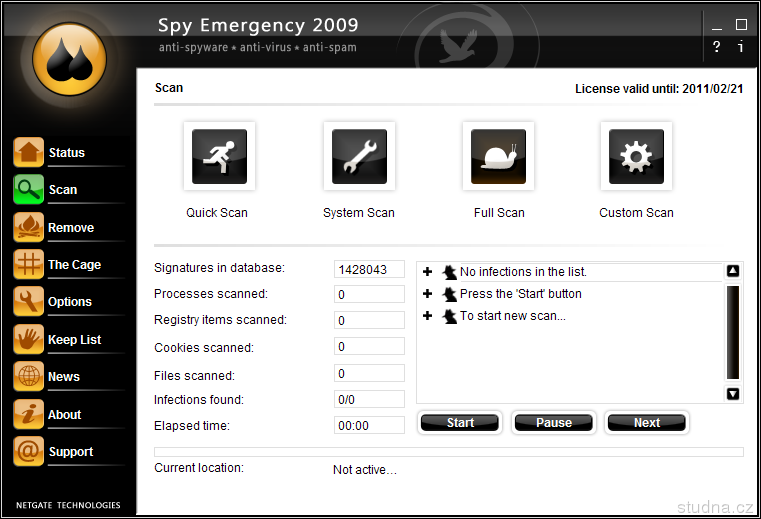
Task: Click the Keep List hand icon
Action: tap(28, 339)
